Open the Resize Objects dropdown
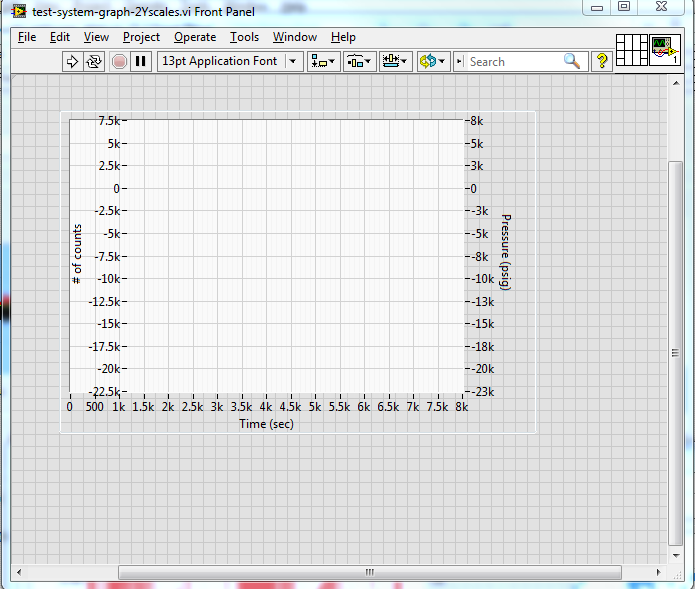Screen dimensions: 695x589 395,61
